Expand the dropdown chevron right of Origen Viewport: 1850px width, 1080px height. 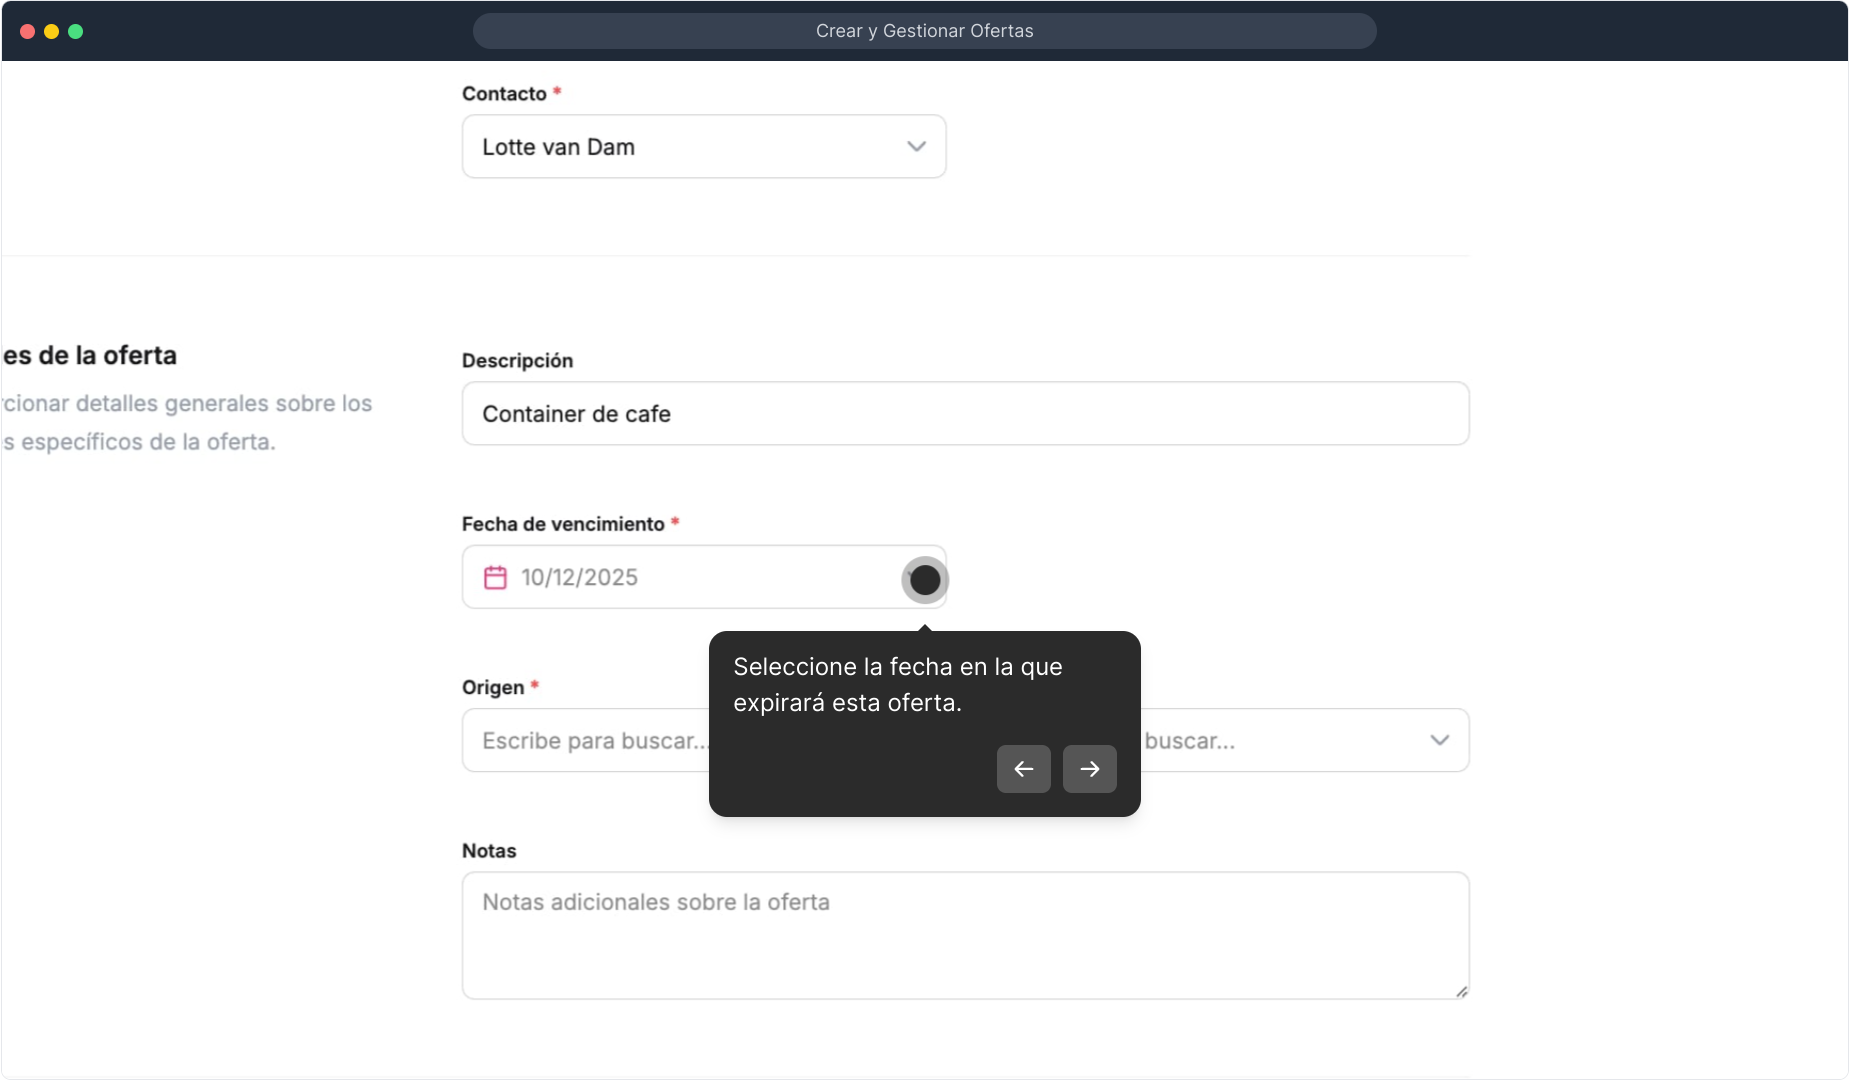[x=1439, y=741]
